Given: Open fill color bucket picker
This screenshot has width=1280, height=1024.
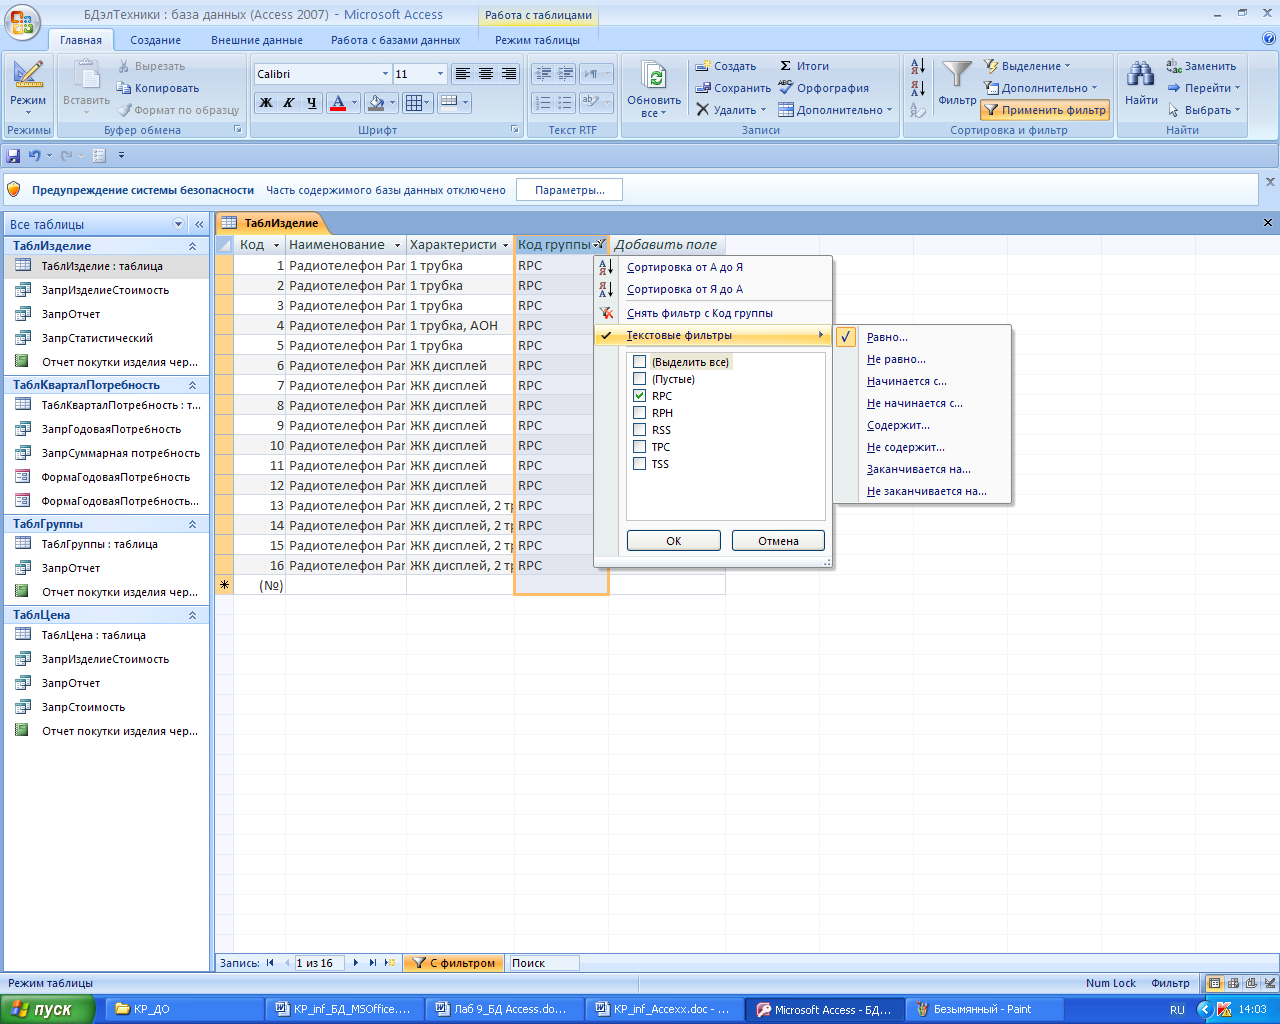Looking at the screenshot, I should 375,102.
